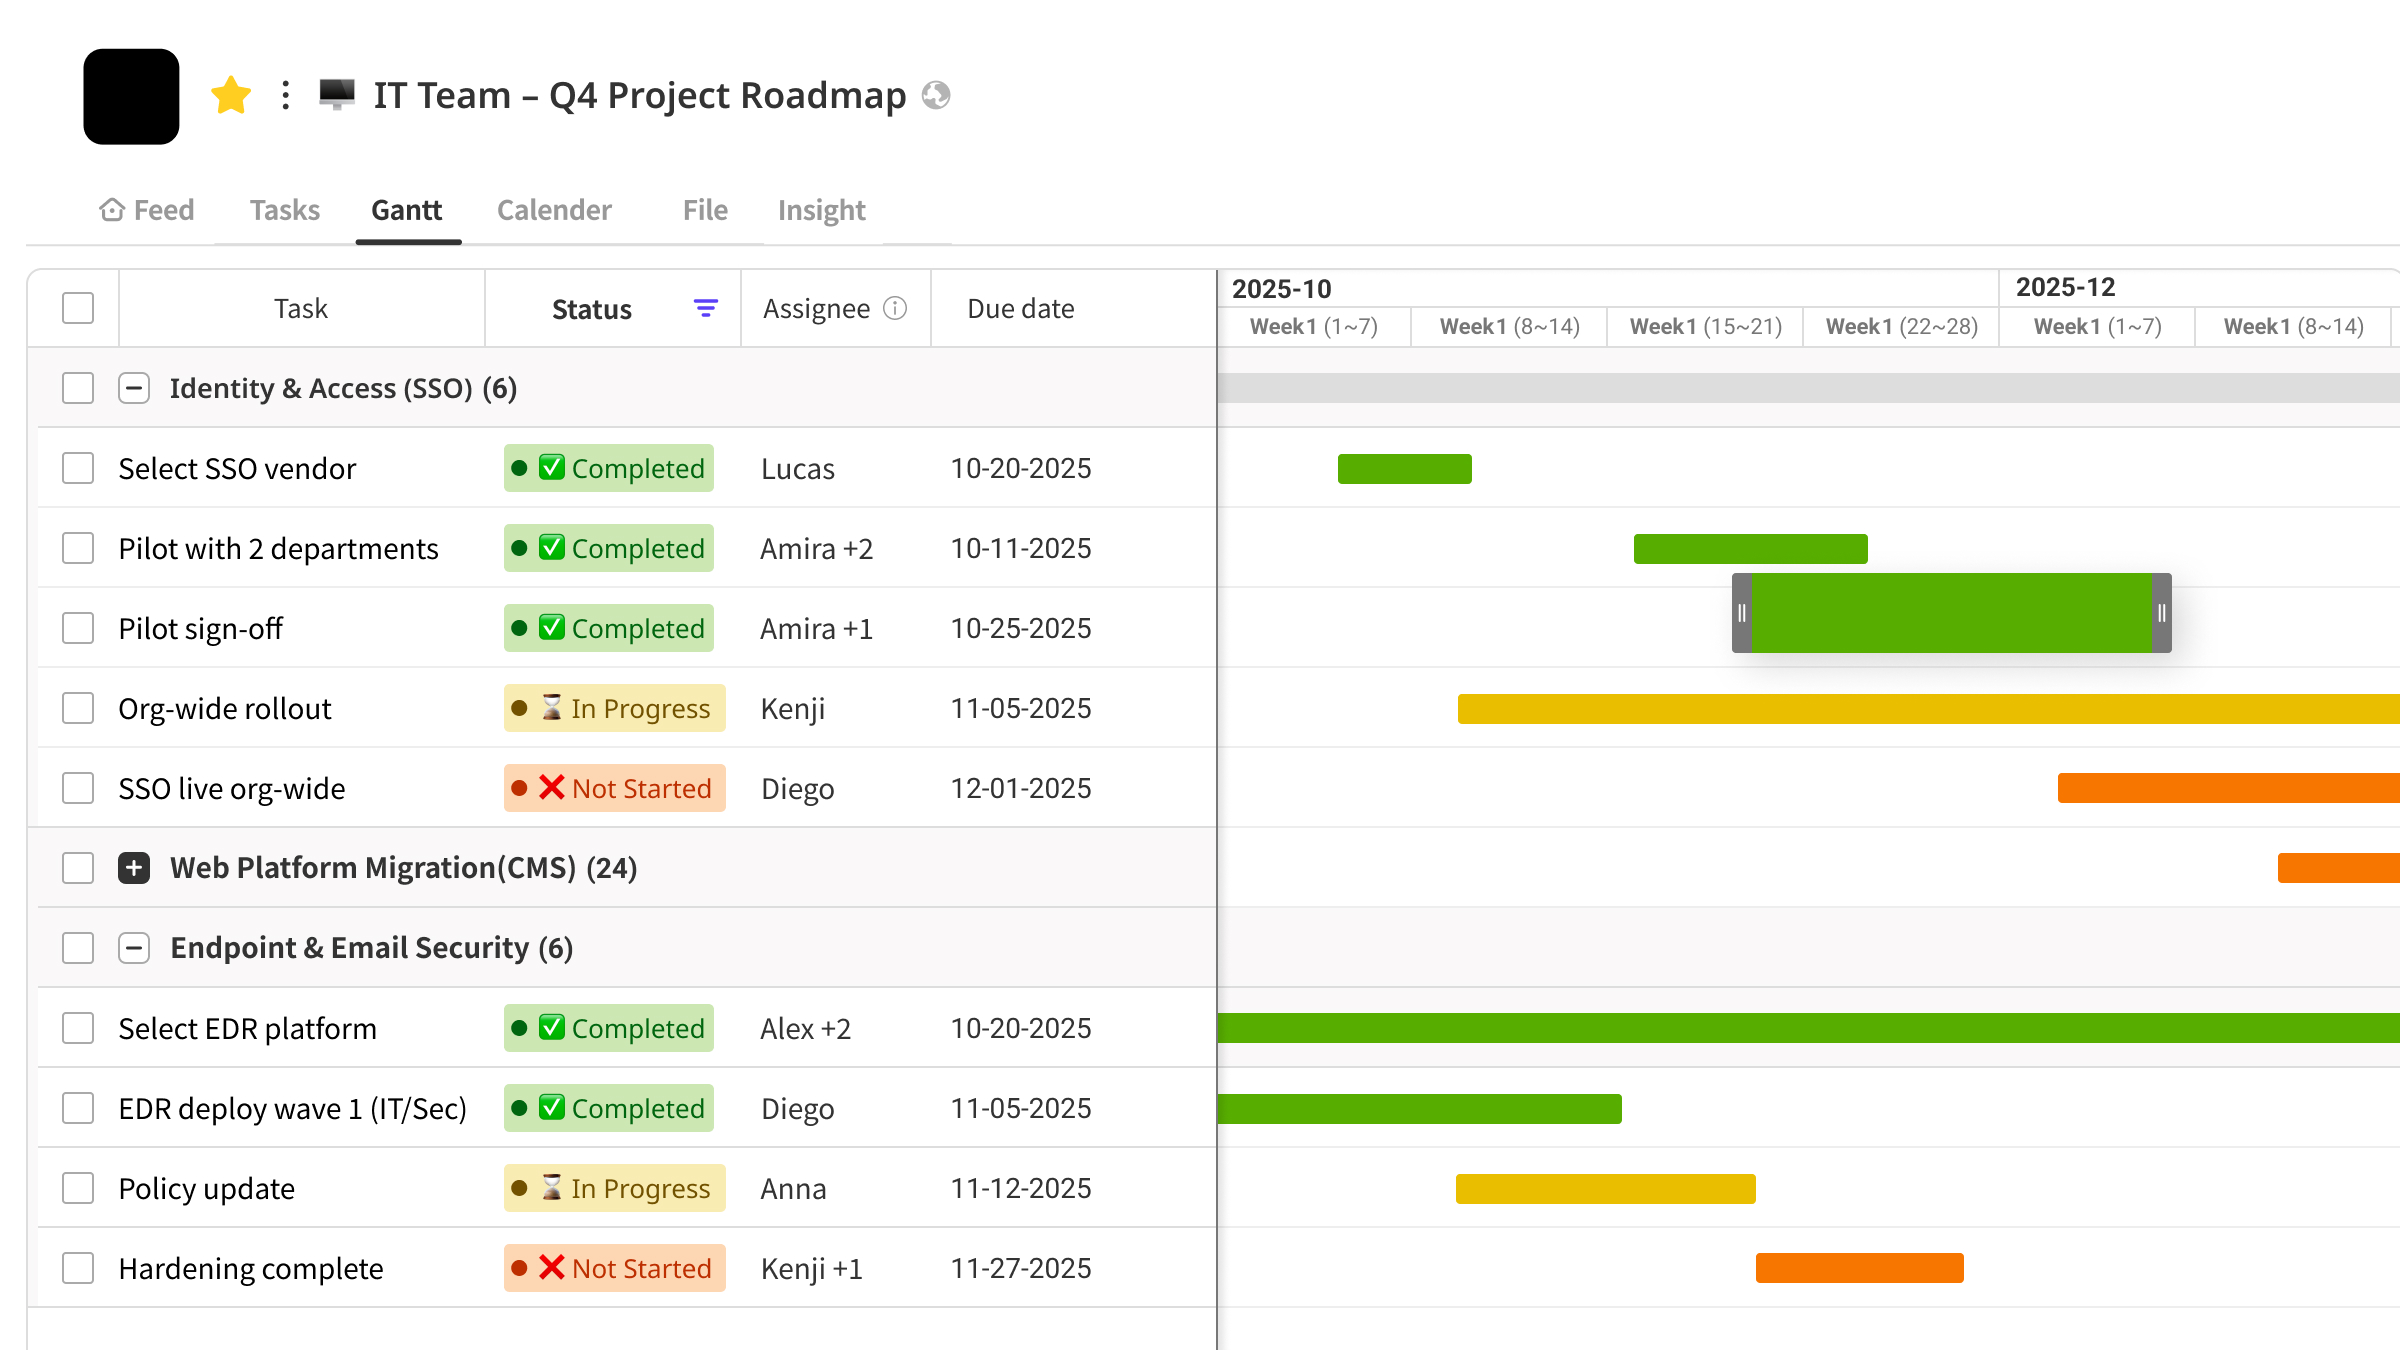Open the three-dot project options menu
The width and height of the screenshot is (2400, 1350).
[x=286, y=96]
